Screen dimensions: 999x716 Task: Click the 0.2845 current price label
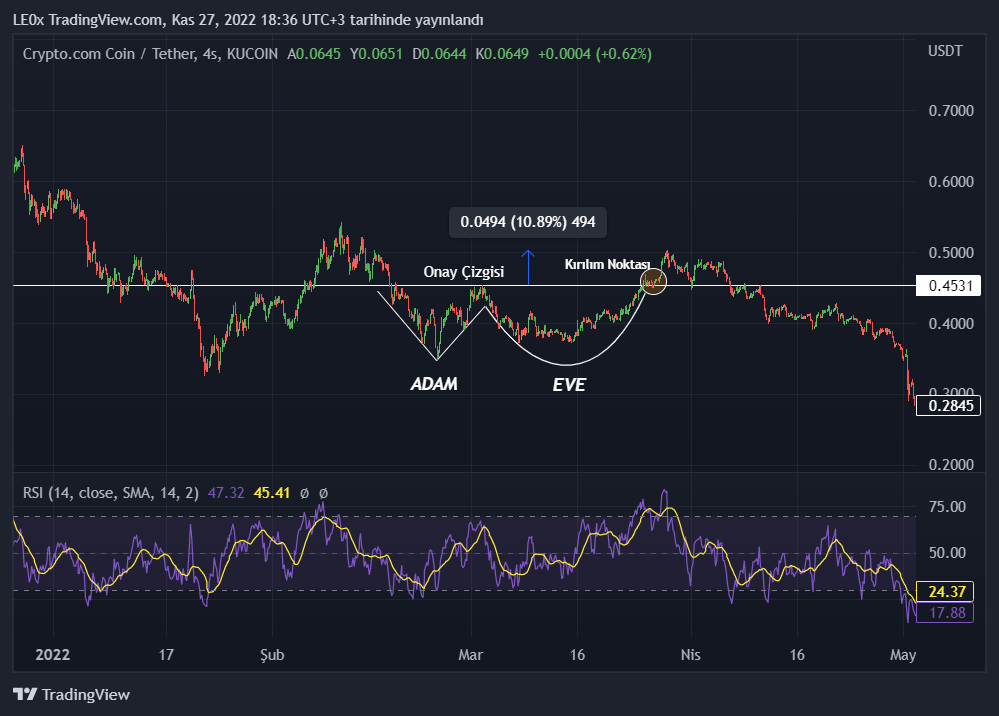pyautogui.click(x=946, y=405)
